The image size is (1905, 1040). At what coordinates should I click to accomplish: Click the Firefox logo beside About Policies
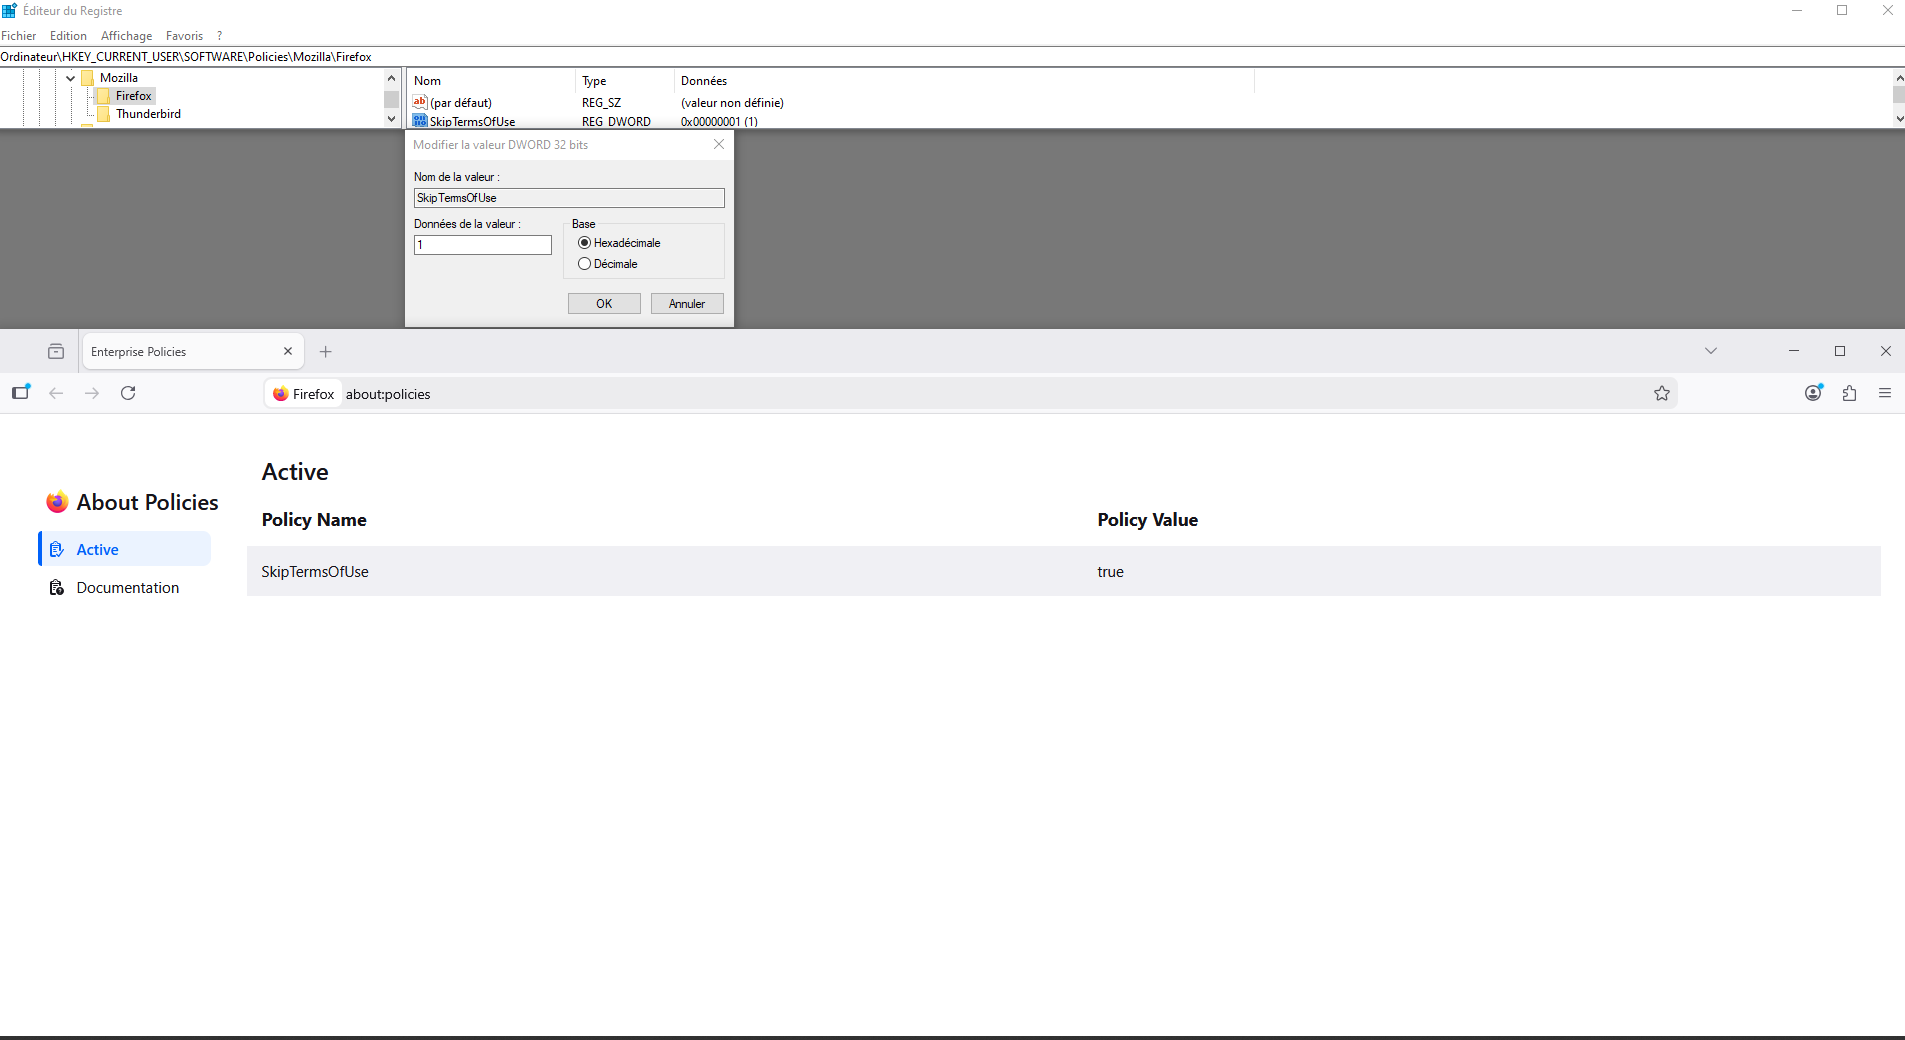[57, 502]
